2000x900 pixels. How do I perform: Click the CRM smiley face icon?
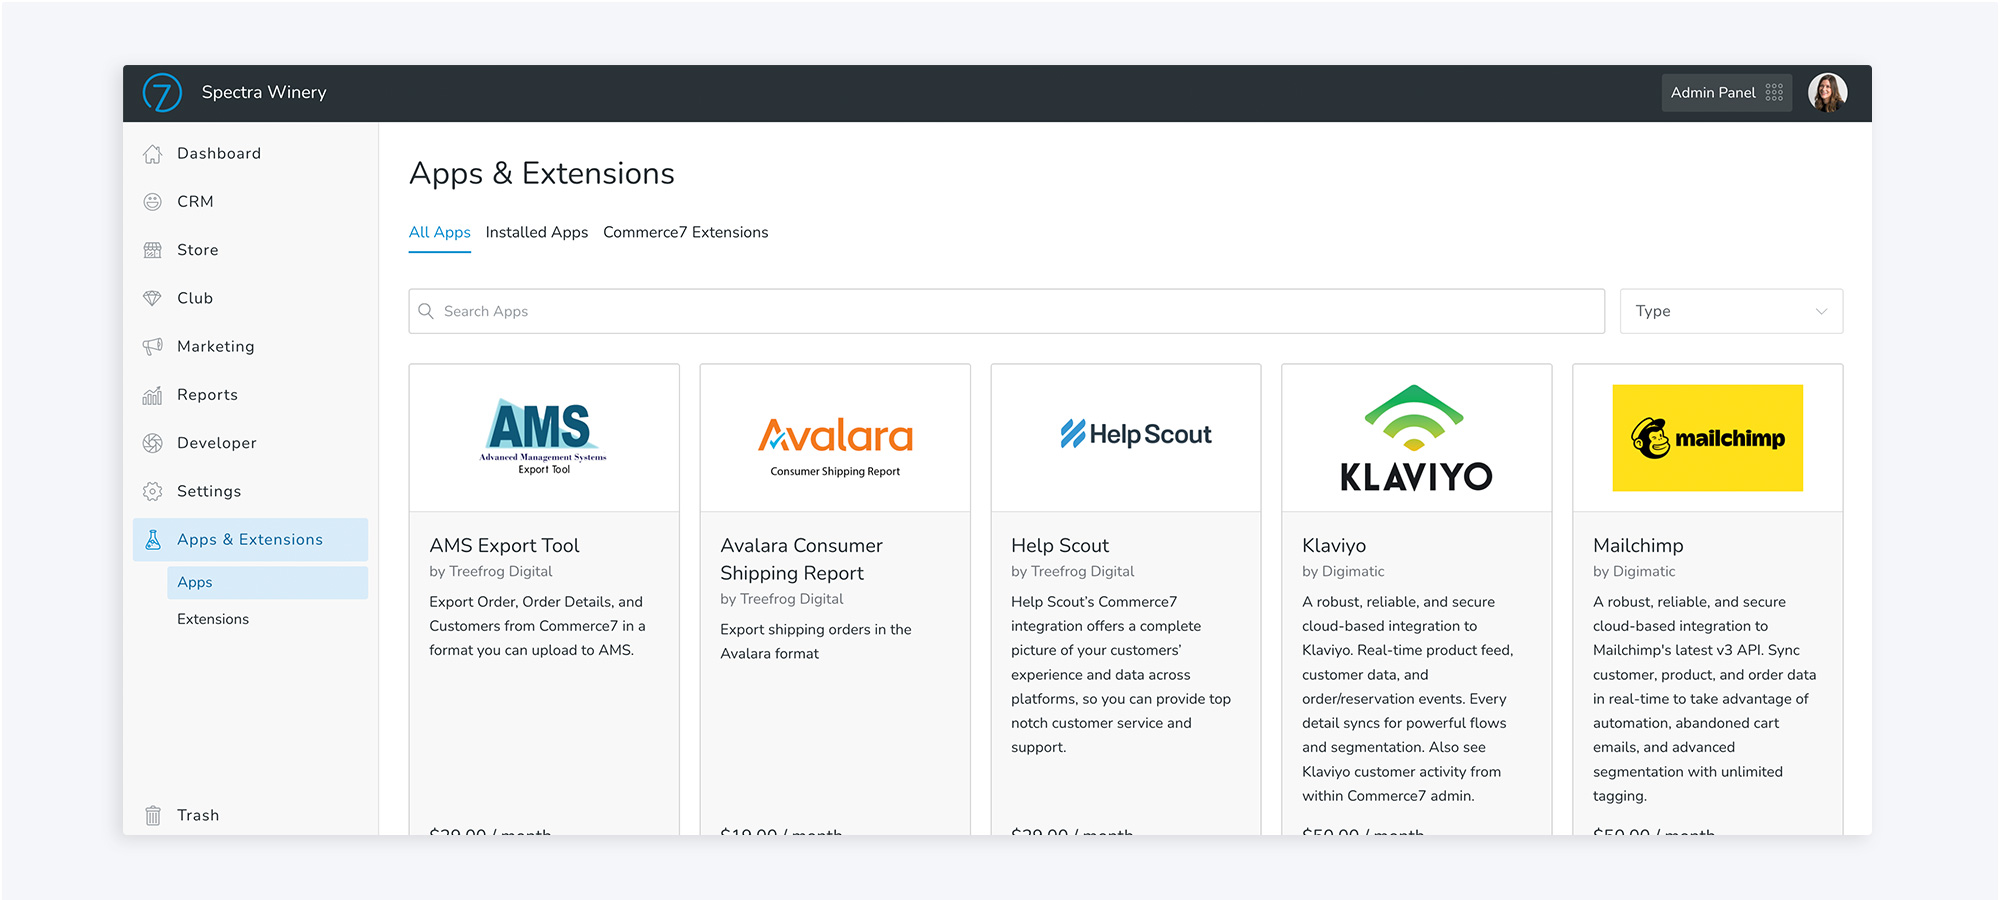tap(152, 202)
